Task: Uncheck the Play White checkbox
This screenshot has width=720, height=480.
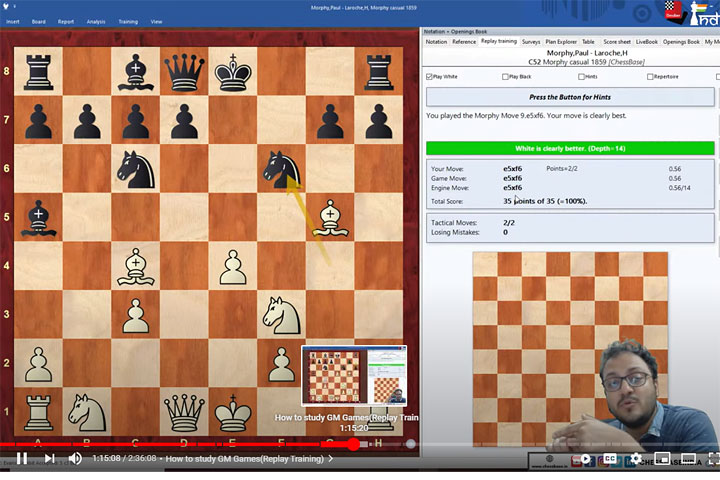Action: coord(430,76)
